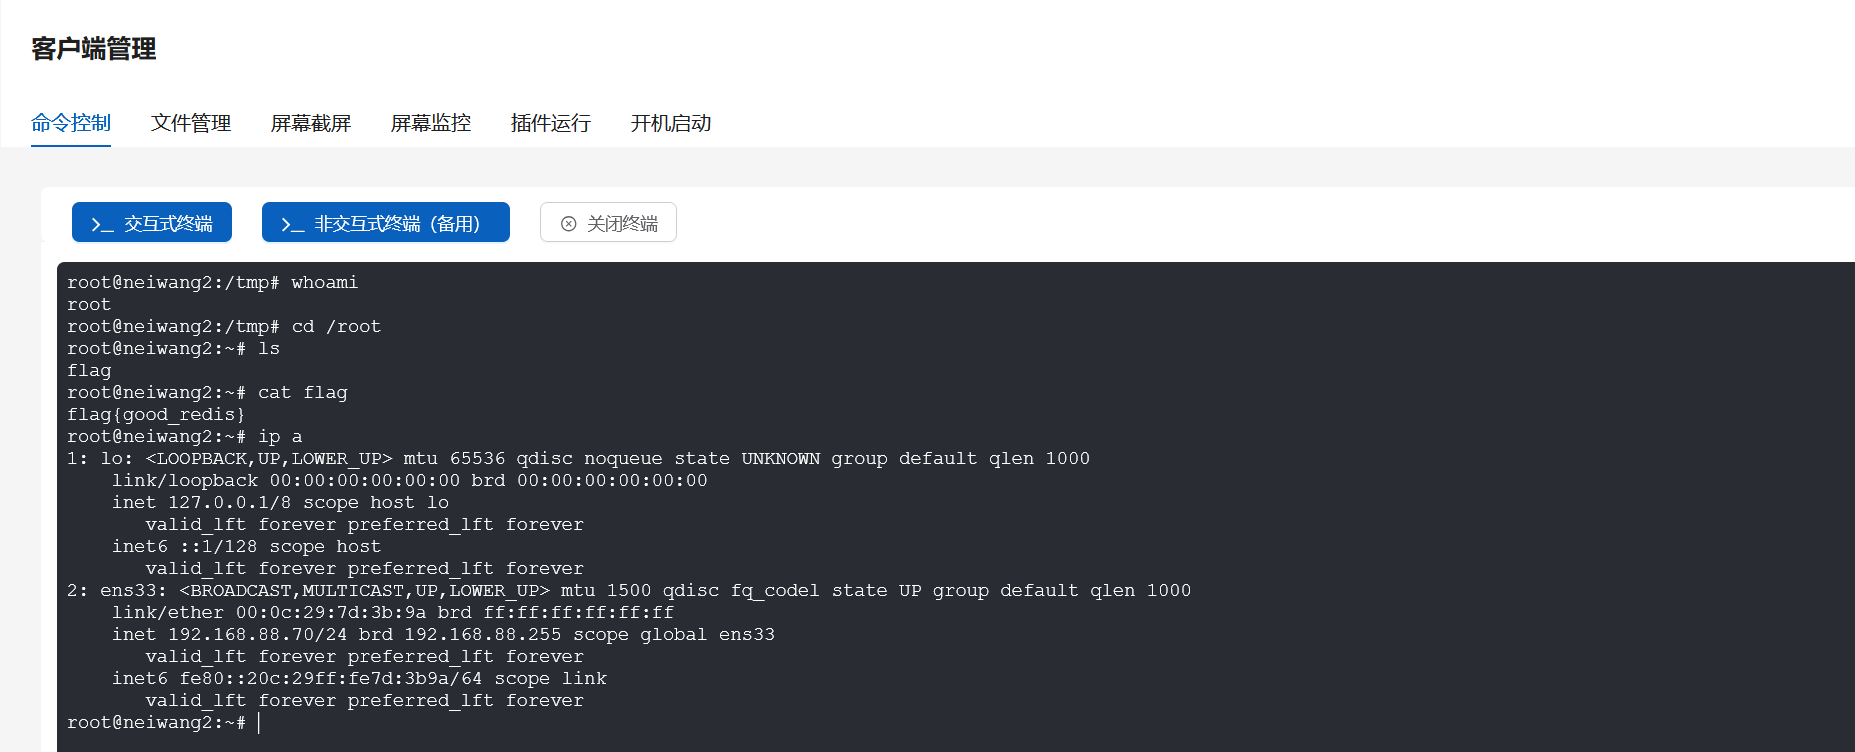Launch the 非交互式终端（备用） backup terminal
Screen dimensions: 1855x752
click(x=385, y=222)
